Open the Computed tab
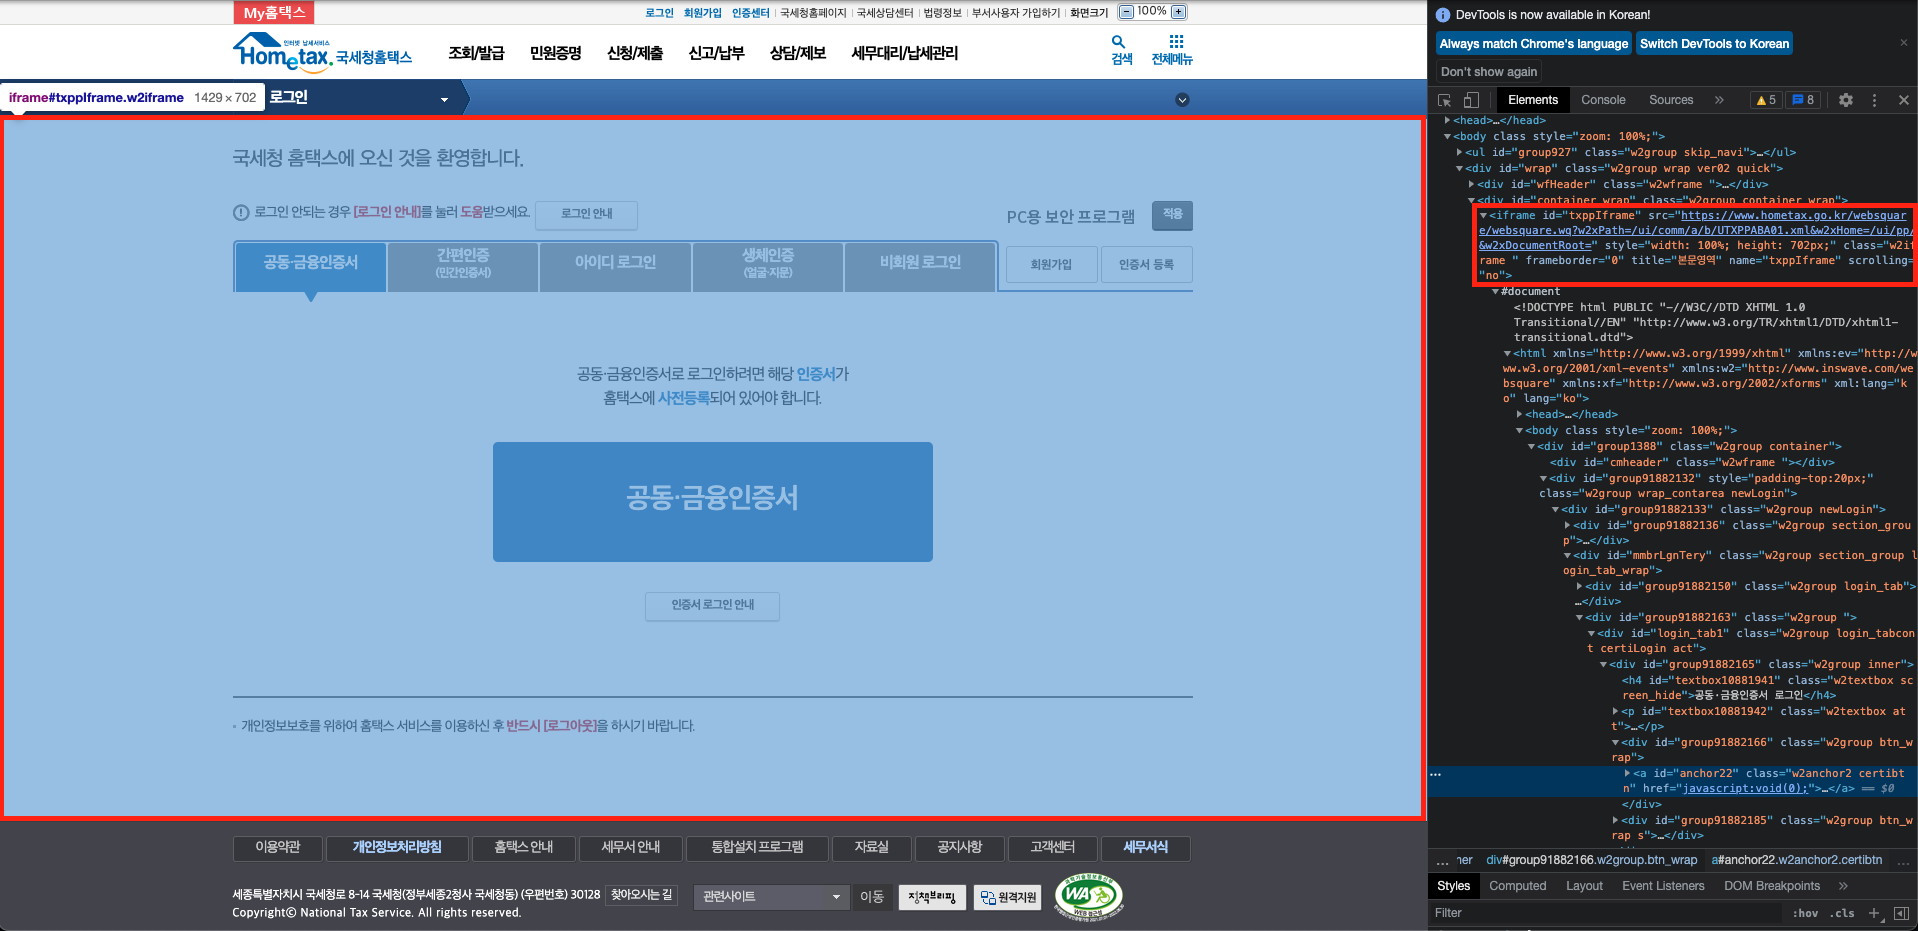Image resolution: width=1918 pixels, height=931 pixels. [1517, 886]
